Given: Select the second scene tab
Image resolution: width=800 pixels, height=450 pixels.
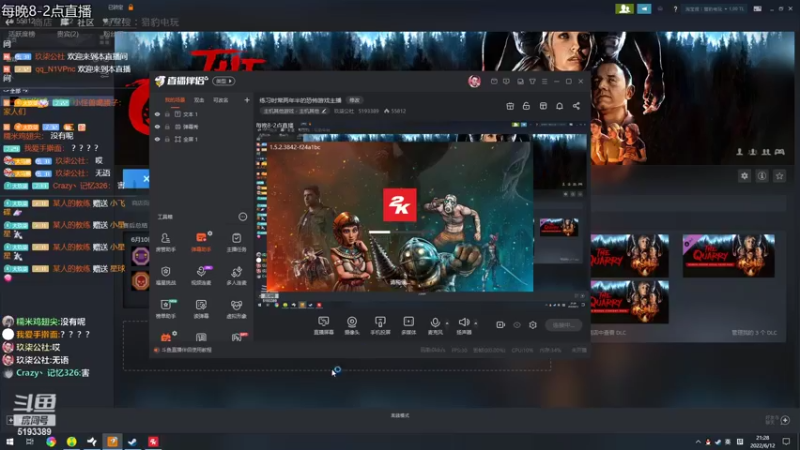Looking at the screenshot, I should [x=199, y=100].
